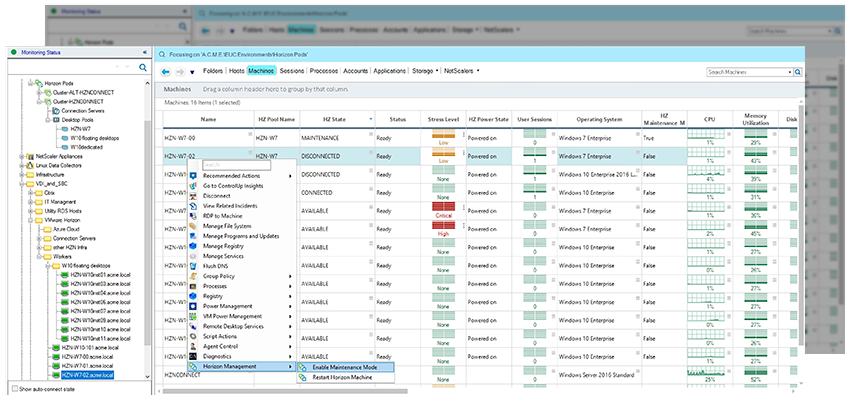The width and height of the screenshot is (850, 400).
Task: Sort by the Stress Level column header
Action: pyautogui.click(x=443, y=119)
